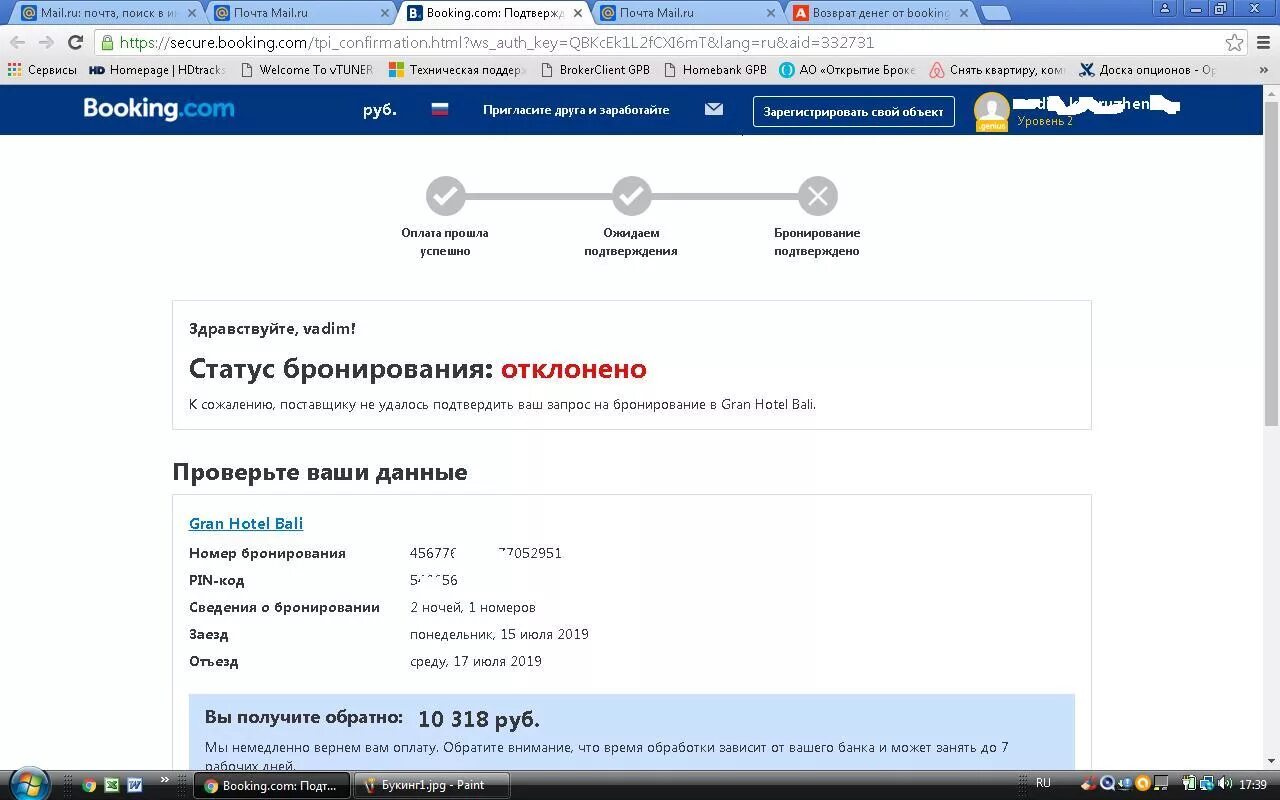Close the Возврат денег от booking tab
The width and height of the screenshot is (1280, 800).
tap(963, 13)
